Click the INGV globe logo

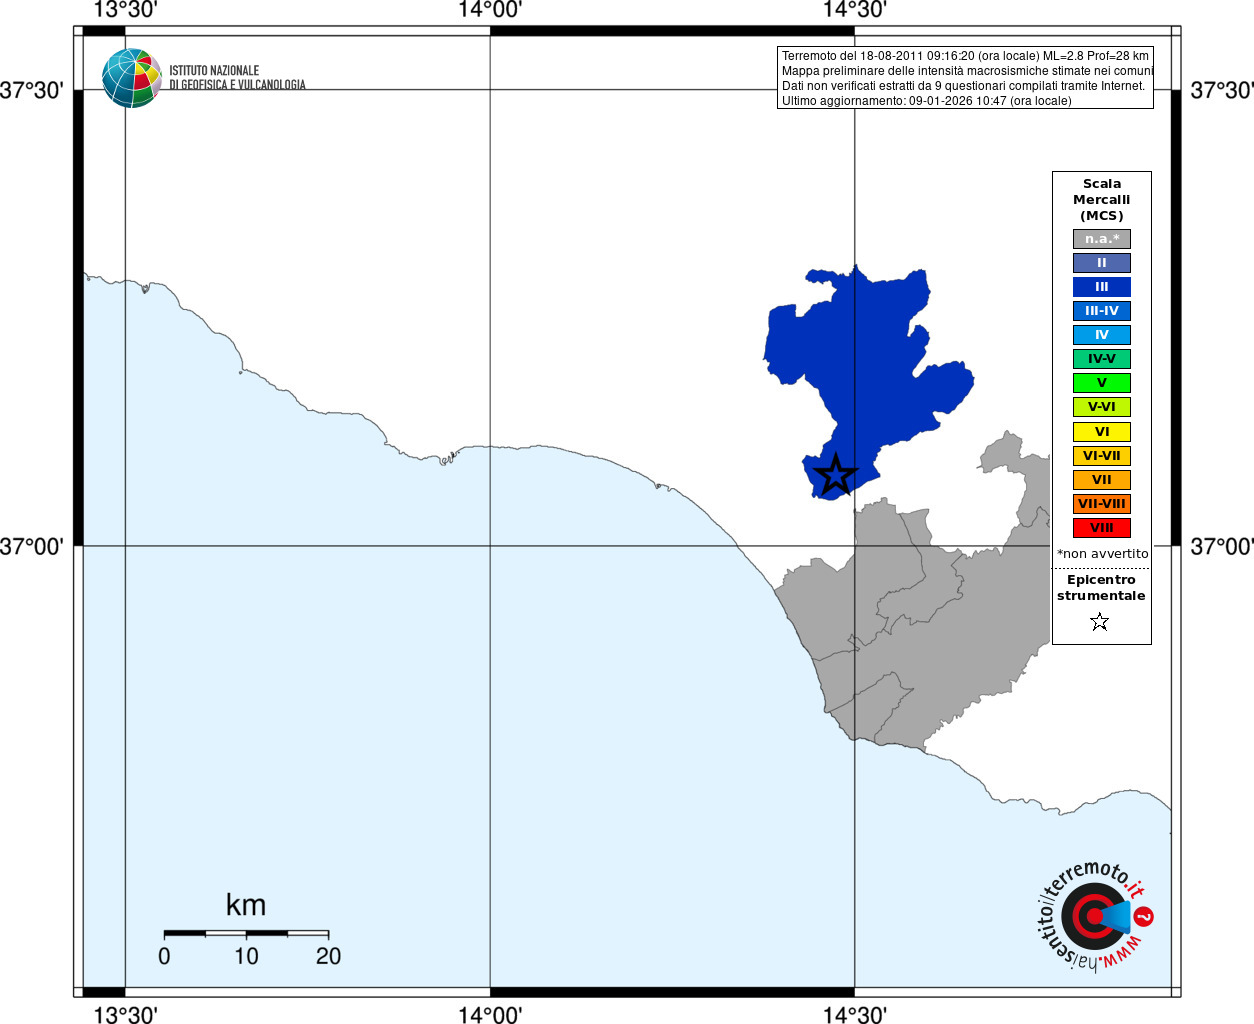[x=132, y=78]
